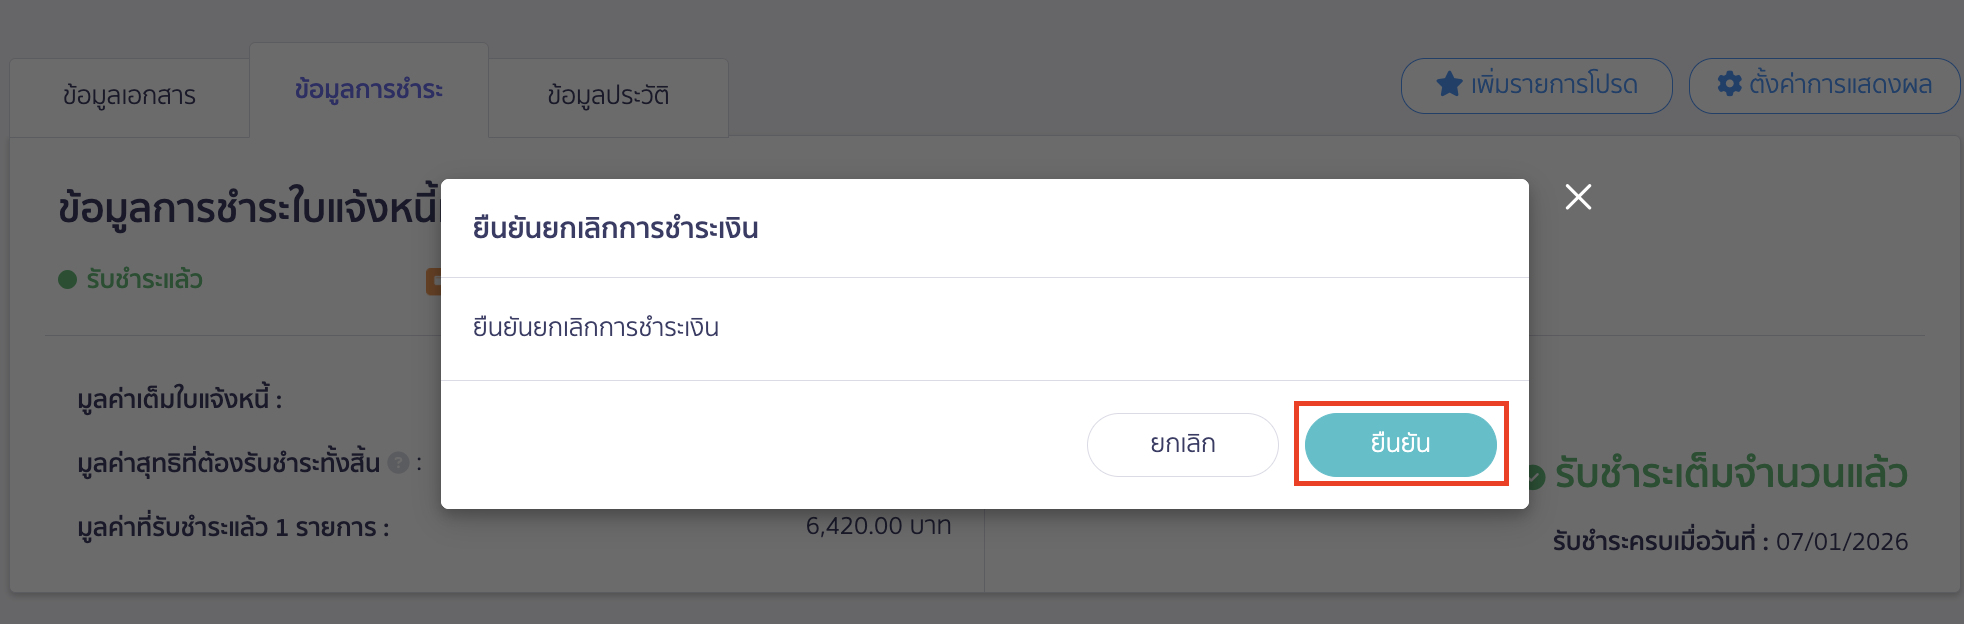Screen dimensions: 1964x624
Task: Click the star icon beside เพิ่มรายการโปรด
Action: click(1448, 86)
